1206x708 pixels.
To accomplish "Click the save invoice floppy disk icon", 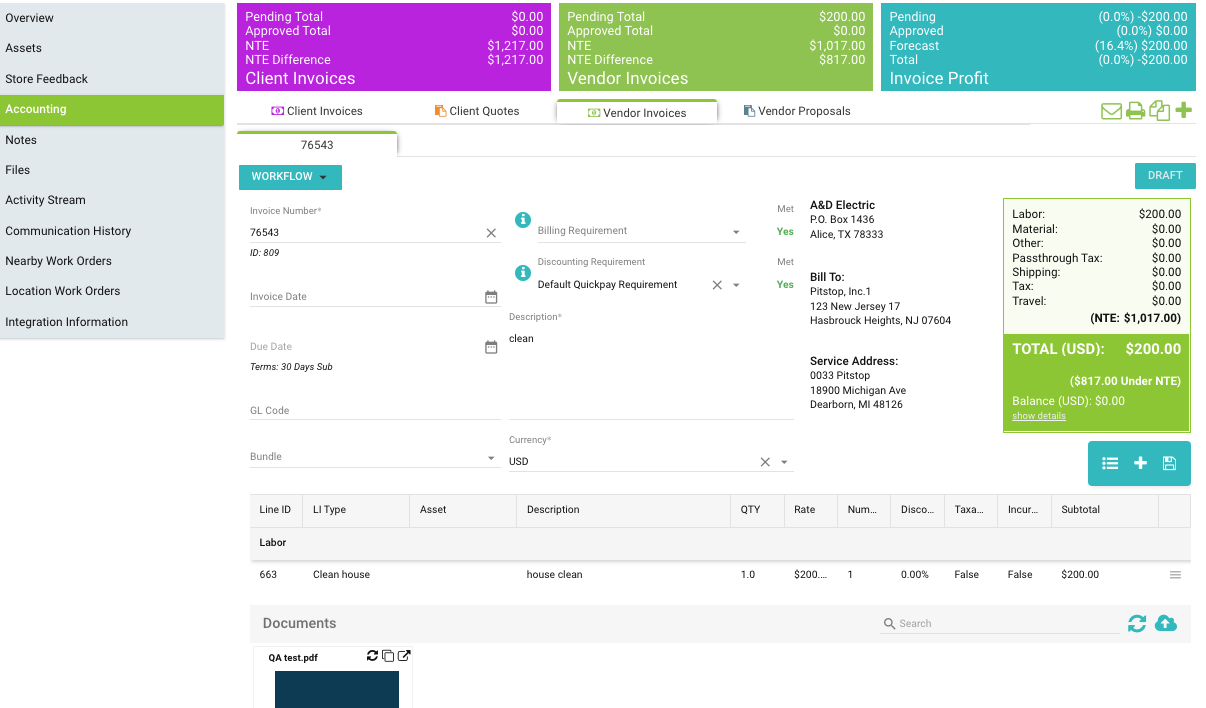I will (x=1169, y=463).
